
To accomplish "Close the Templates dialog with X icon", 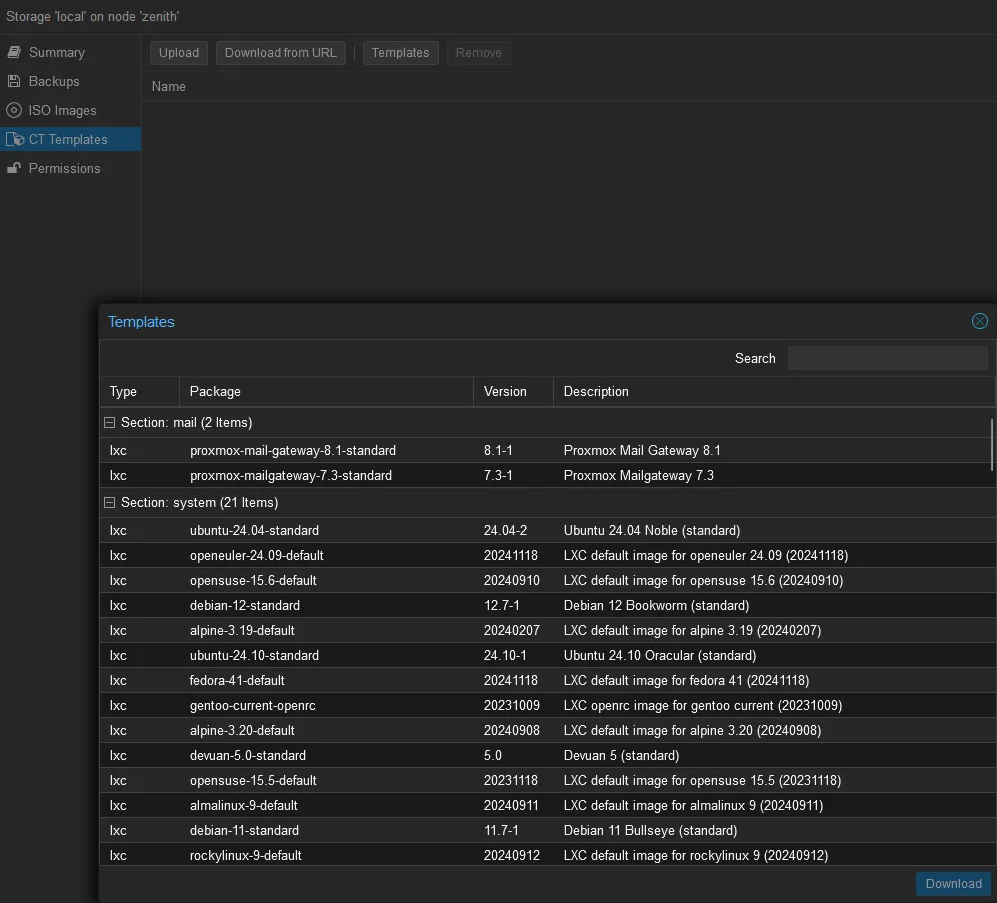I will point(979,321).
